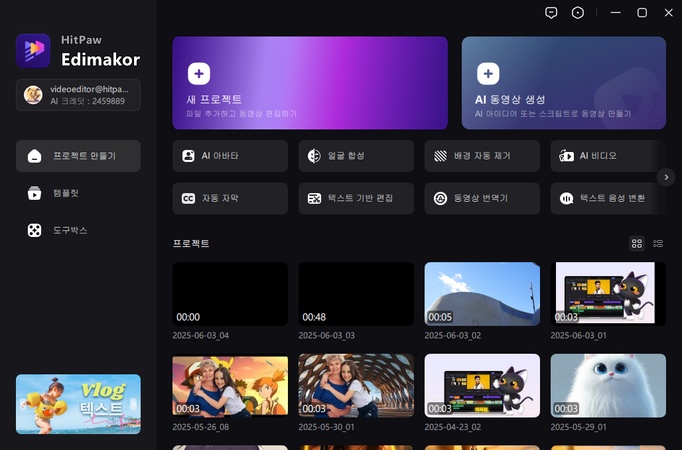Screen dimensions: 682x450
Task: Open project thumbnail 2025-04-23_02
Action: click(x=482, y=385)
